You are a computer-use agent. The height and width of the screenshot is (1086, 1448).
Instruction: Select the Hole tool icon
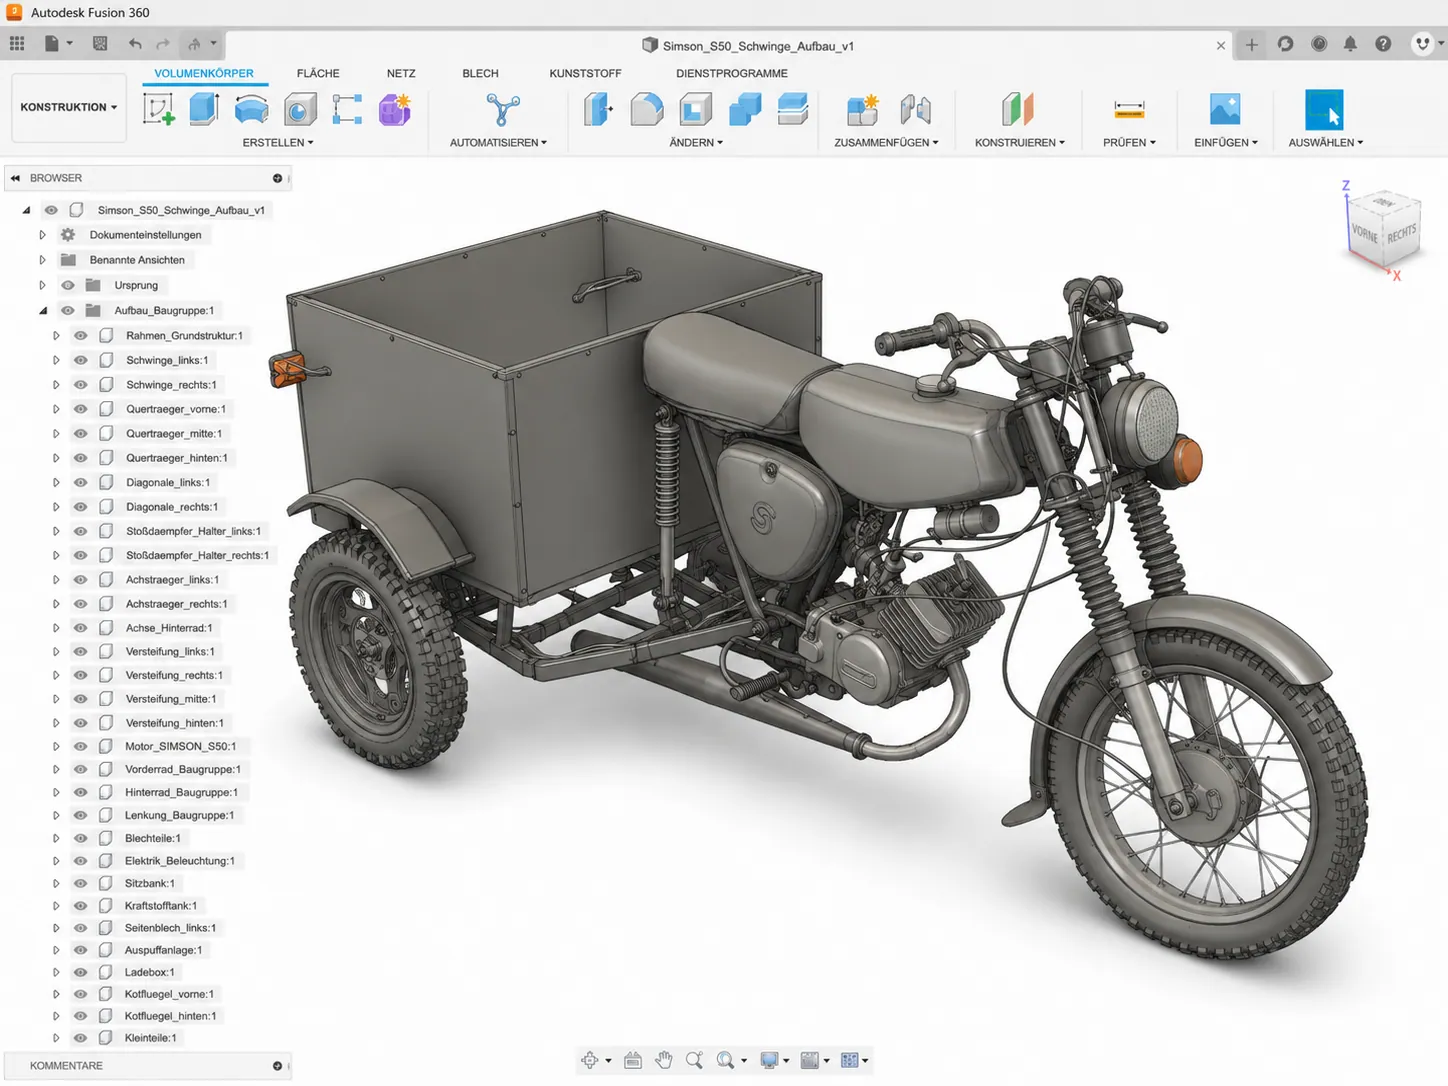click(x=300, y=109)
